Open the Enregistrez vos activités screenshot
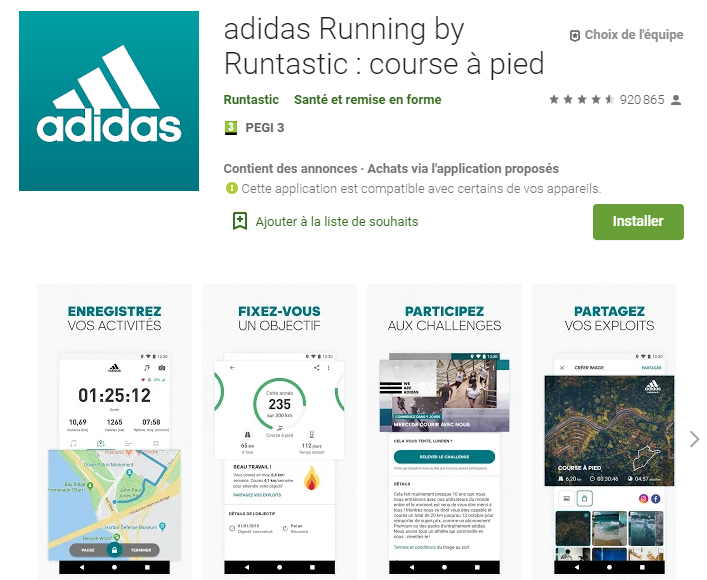The height and width of the screenshot is (580, 707). (x=115, y=432)
